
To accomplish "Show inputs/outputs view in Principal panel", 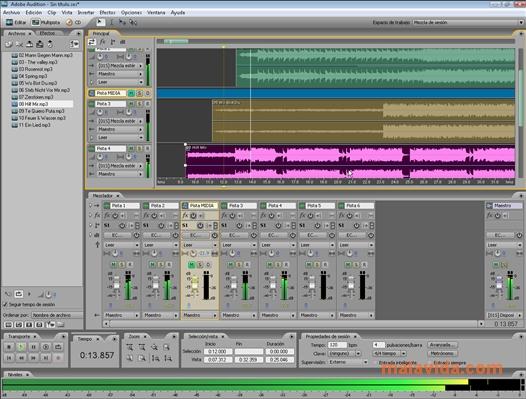I will 92,42.
